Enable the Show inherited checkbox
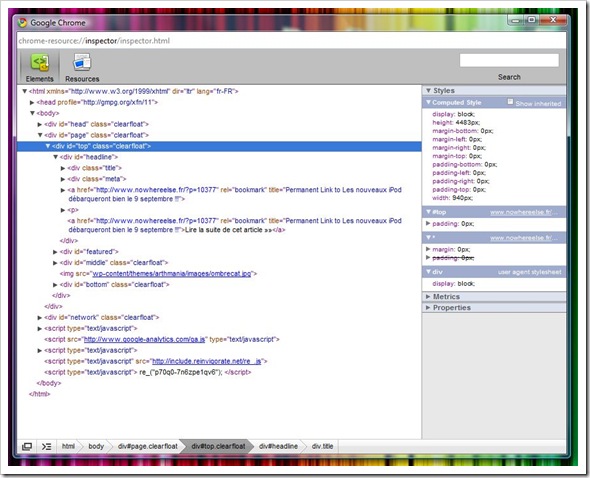 pos(510,101)
